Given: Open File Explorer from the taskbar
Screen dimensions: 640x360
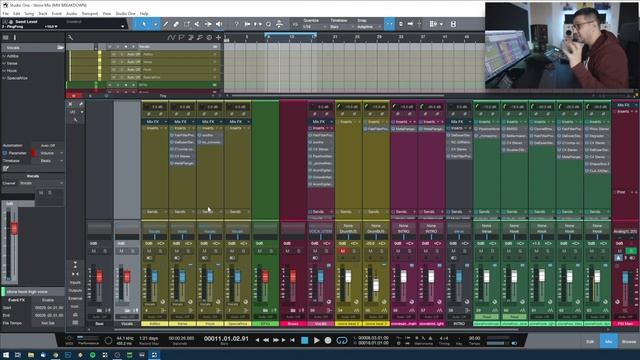Looking at the screenshot, I should (x=31, y=355).
